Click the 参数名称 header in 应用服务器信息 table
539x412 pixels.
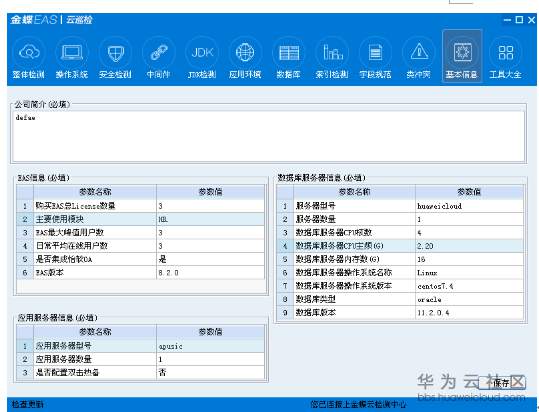95,332
